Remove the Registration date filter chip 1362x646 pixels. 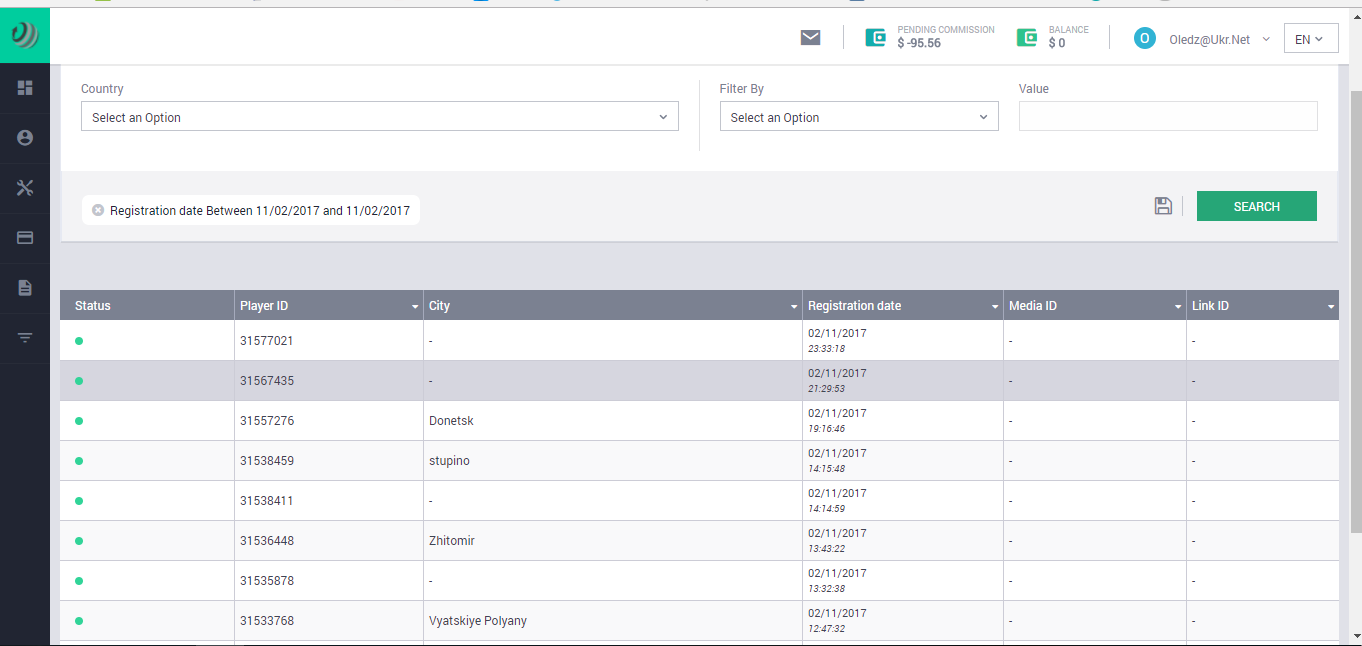click(x=98, y=210)
